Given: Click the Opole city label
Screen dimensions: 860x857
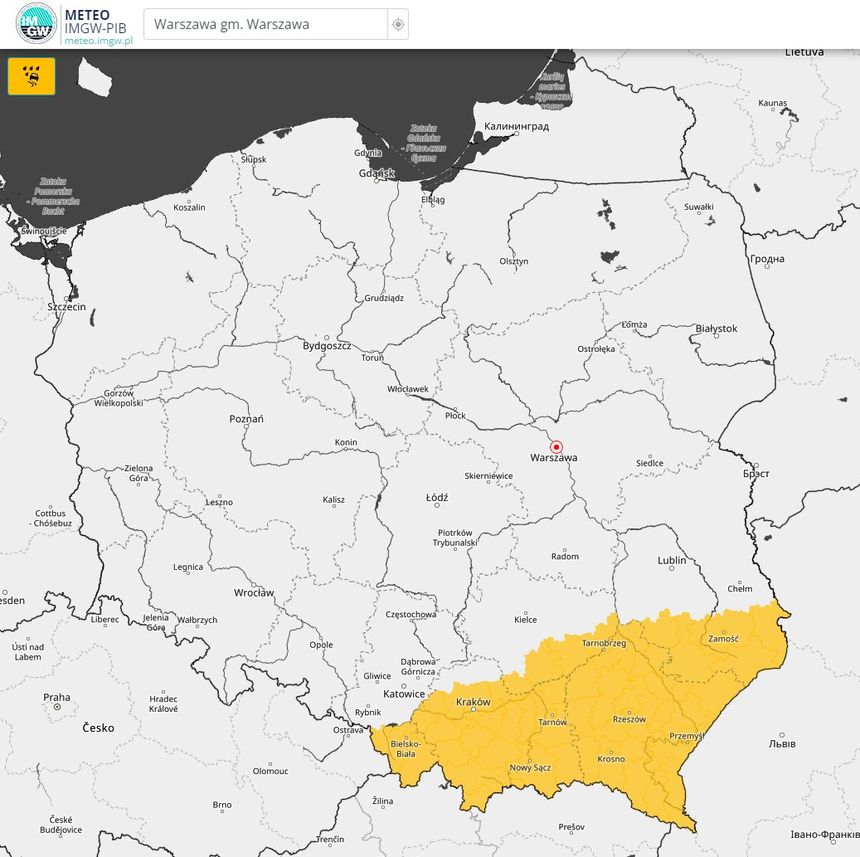Looking at the screenshot, I should pyautogui.click(x=321, y=645).
